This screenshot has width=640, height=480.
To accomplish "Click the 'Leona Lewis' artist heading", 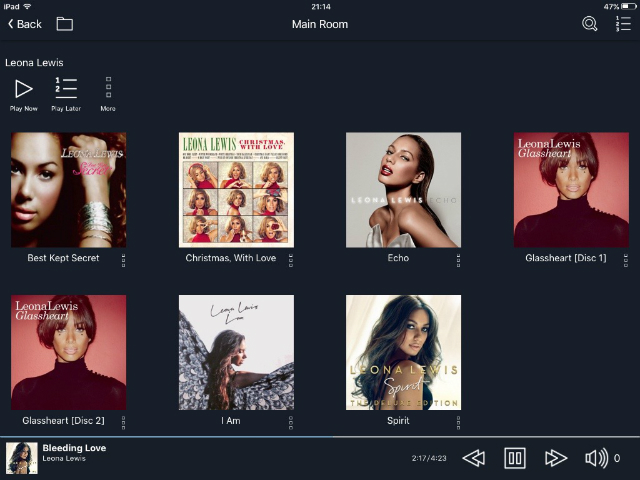I will pos(34,62).
